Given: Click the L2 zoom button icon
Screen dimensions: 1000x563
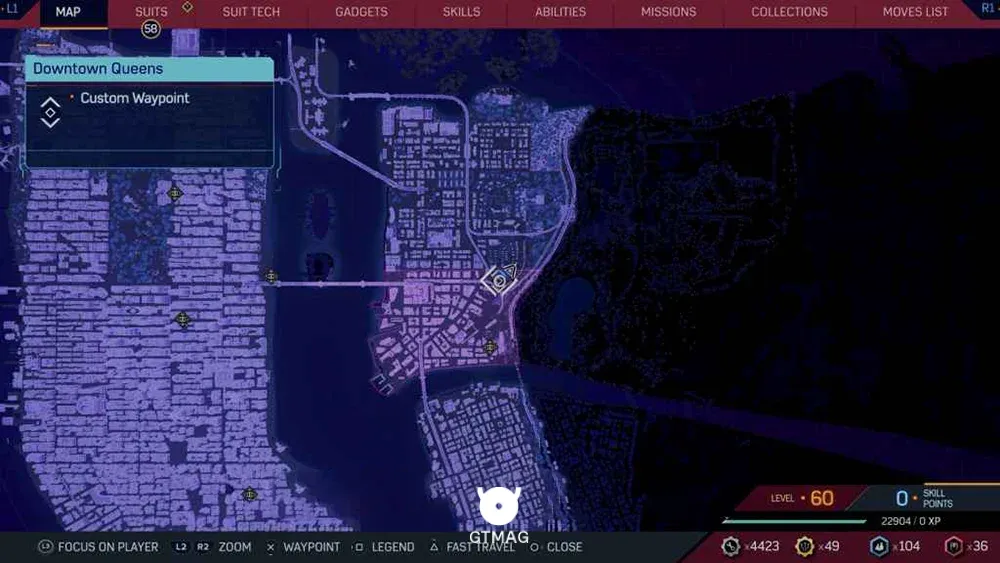Looking at the screenshot, I should click(x=181, y=547).
